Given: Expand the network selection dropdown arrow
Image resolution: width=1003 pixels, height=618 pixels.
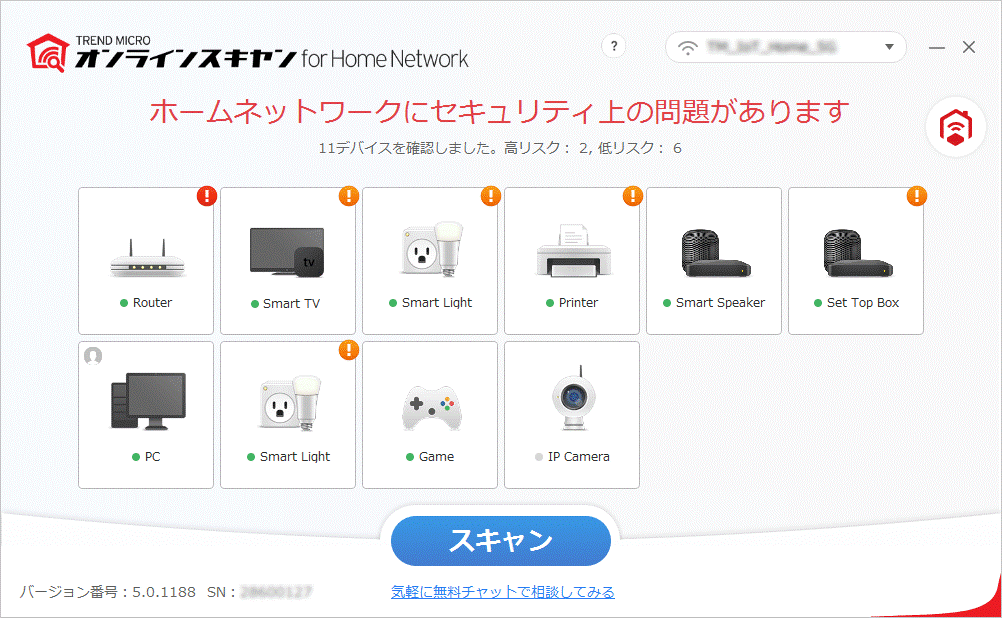Looking at the screenshot, I should coord(889,47).
